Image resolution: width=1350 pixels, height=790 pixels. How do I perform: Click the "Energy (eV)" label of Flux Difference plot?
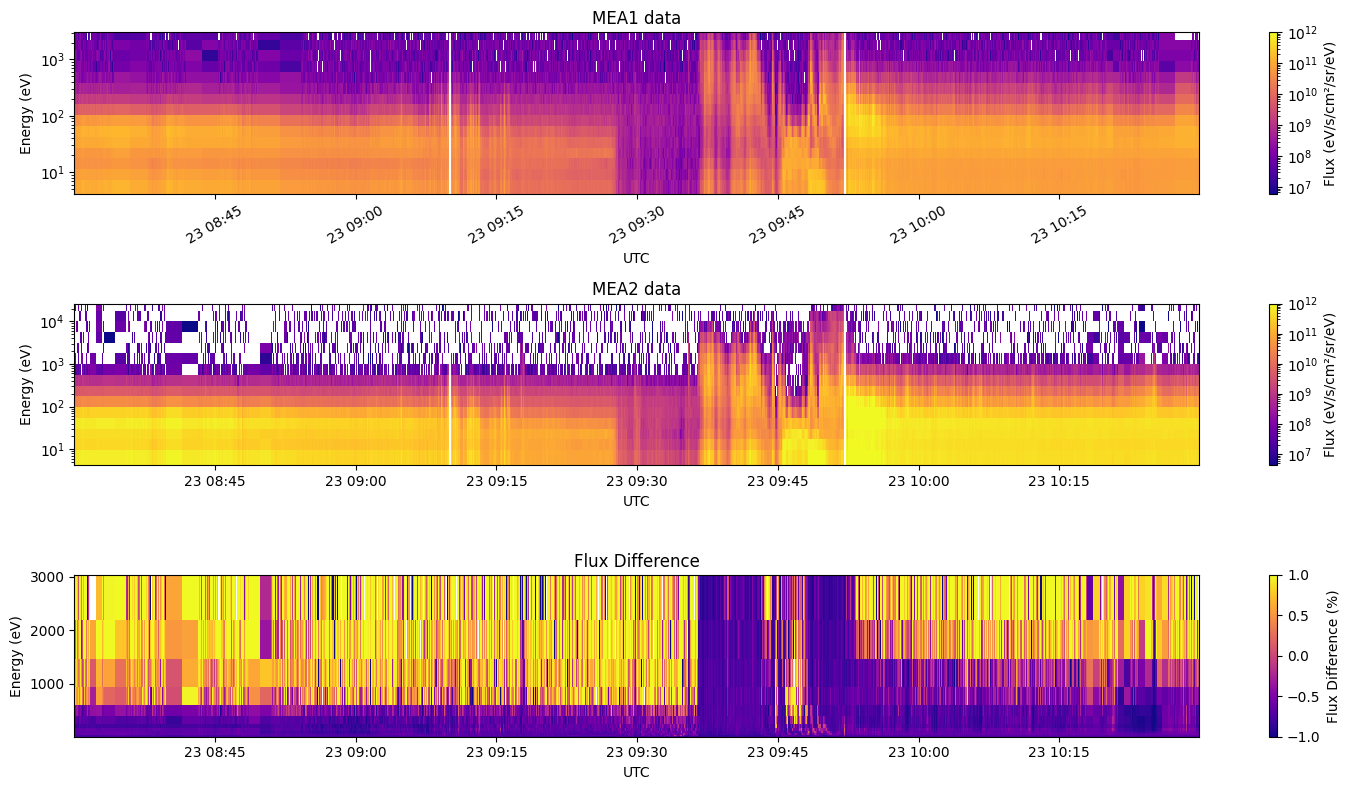click(x=17, y=656)
